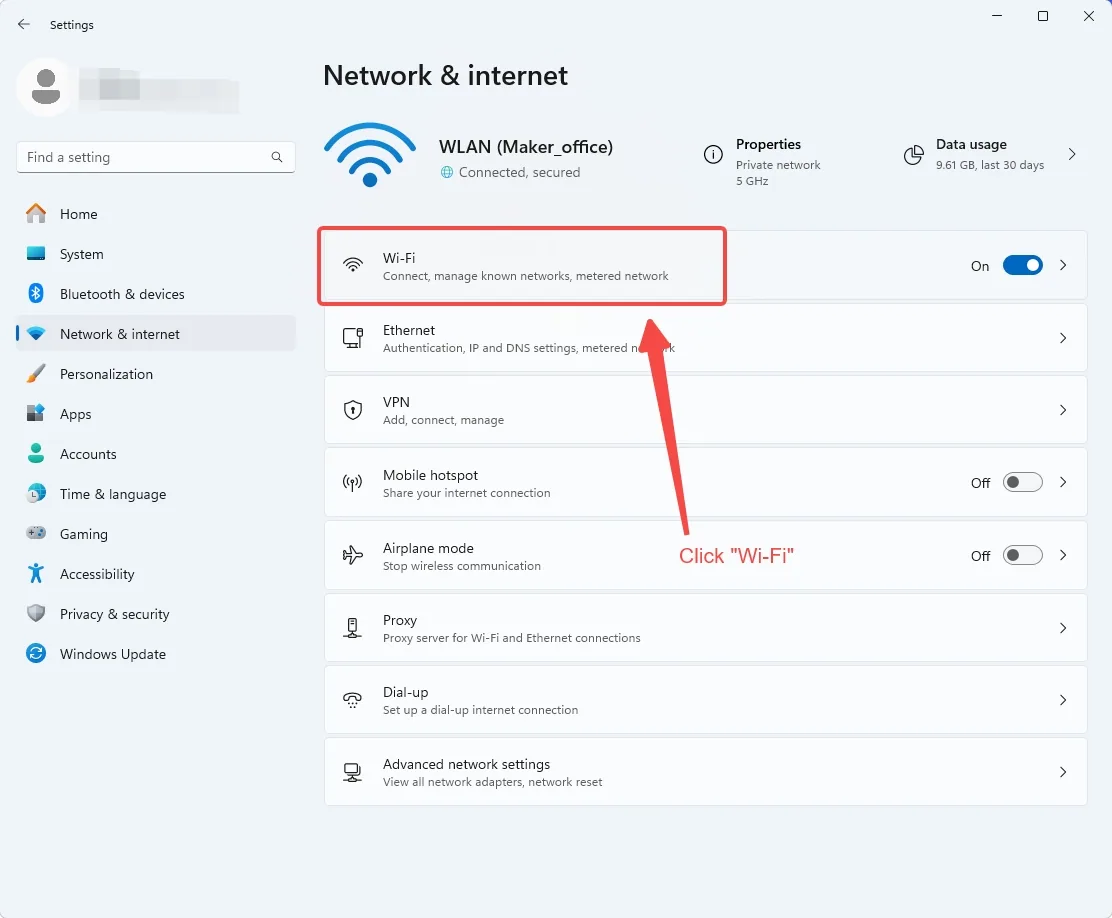Open Data usage details
Viewport: 1112px width, 918px height.
[990, 154]
